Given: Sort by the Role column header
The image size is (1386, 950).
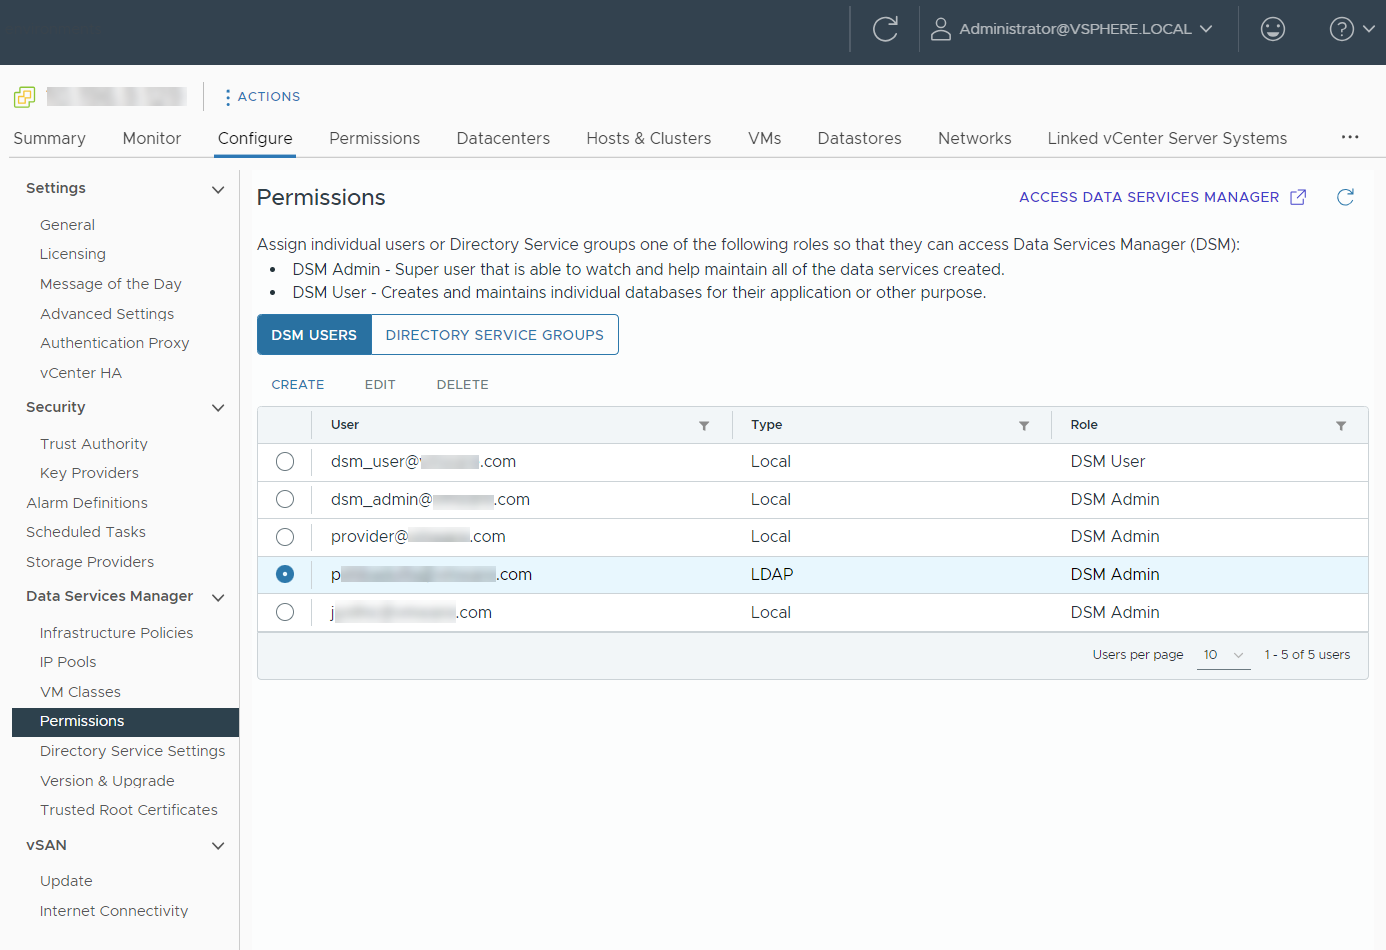Looking at the screenshot, I should click(1084, 425).
